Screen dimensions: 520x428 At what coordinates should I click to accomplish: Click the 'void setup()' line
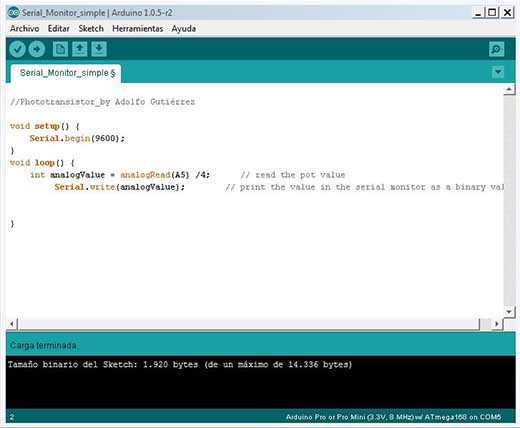point(45,126)
